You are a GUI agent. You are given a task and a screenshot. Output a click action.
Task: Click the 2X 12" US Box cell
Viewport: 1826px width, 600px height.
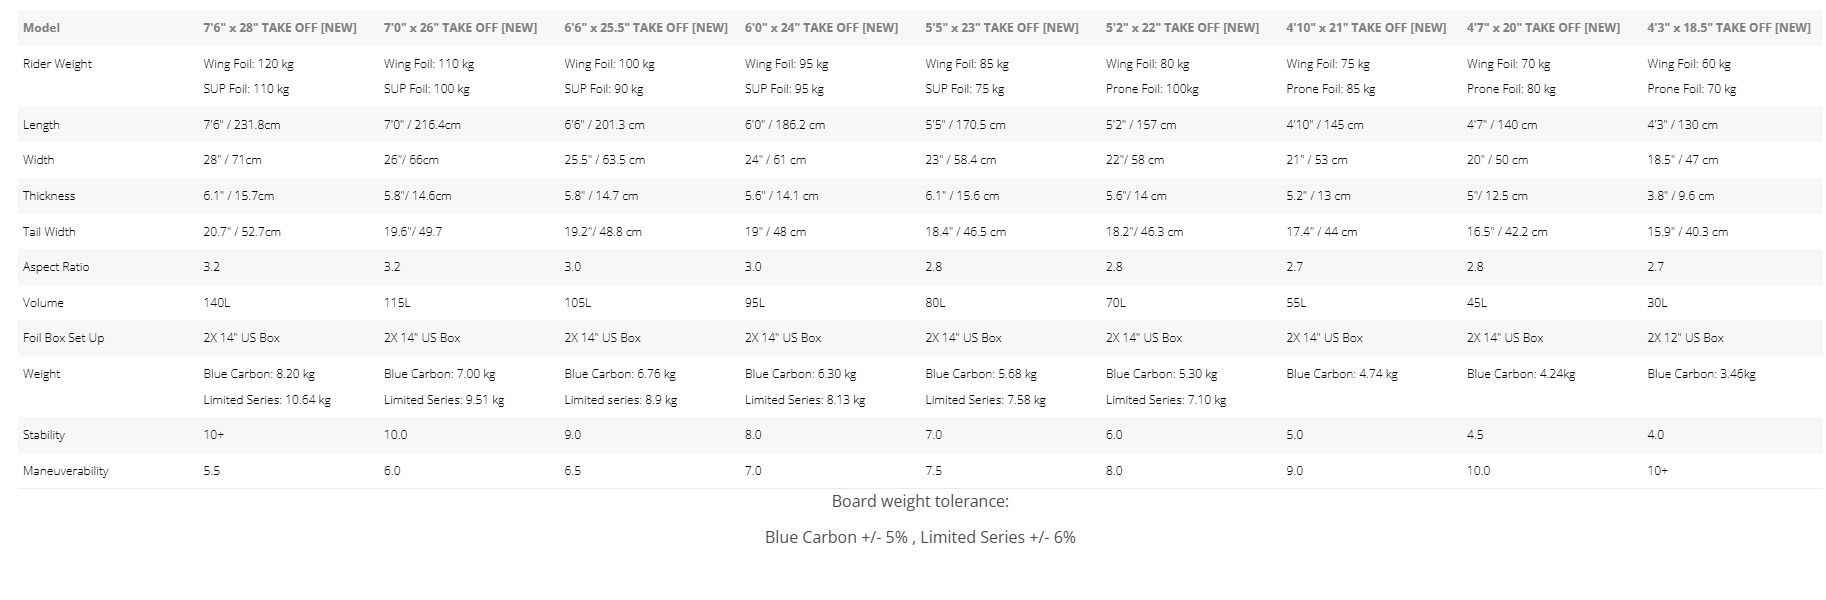point(1685,338)
